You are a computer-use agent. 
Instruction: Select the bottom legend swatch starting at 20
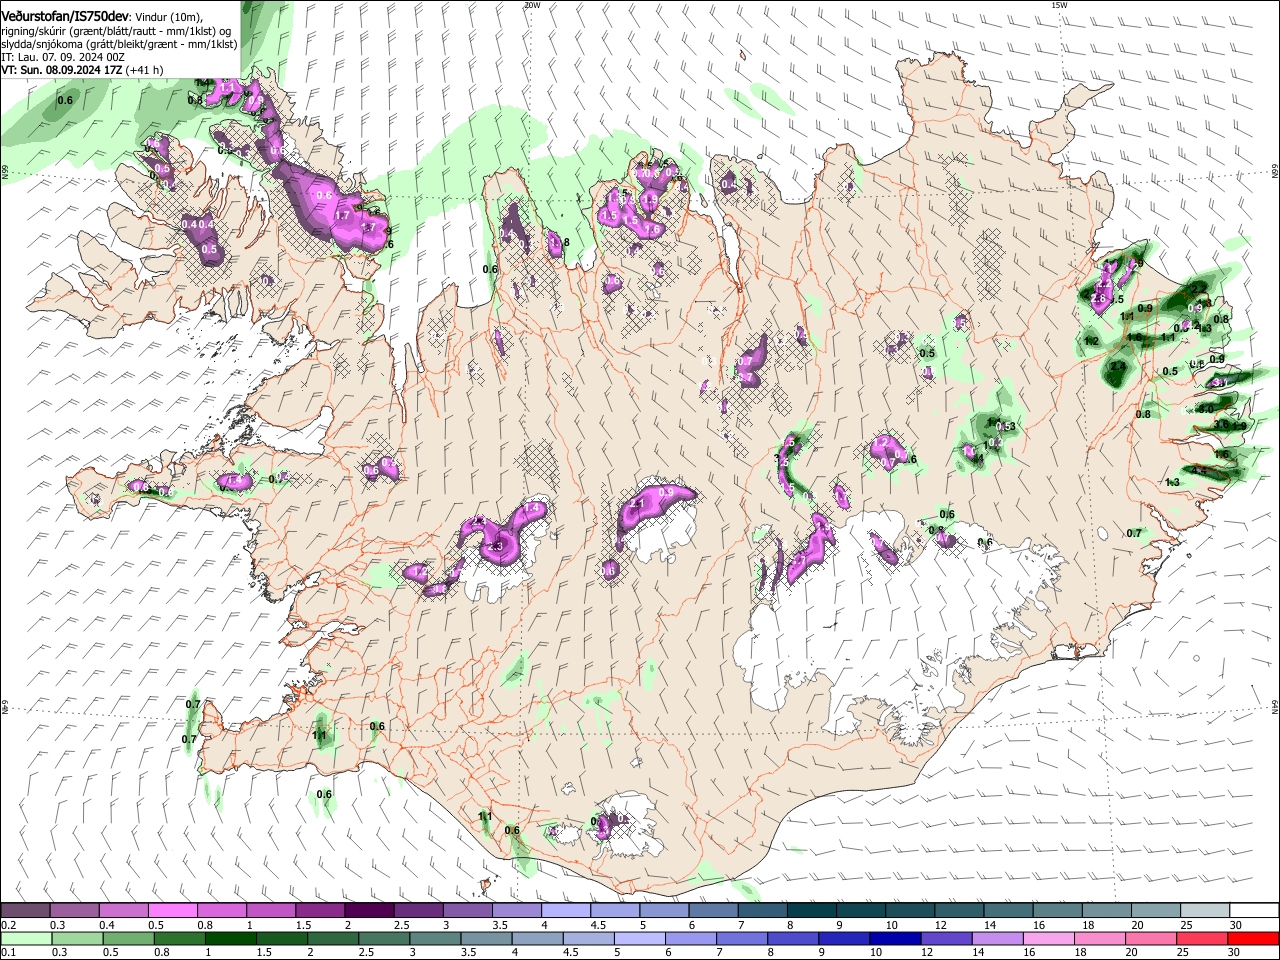(1152, 939)
